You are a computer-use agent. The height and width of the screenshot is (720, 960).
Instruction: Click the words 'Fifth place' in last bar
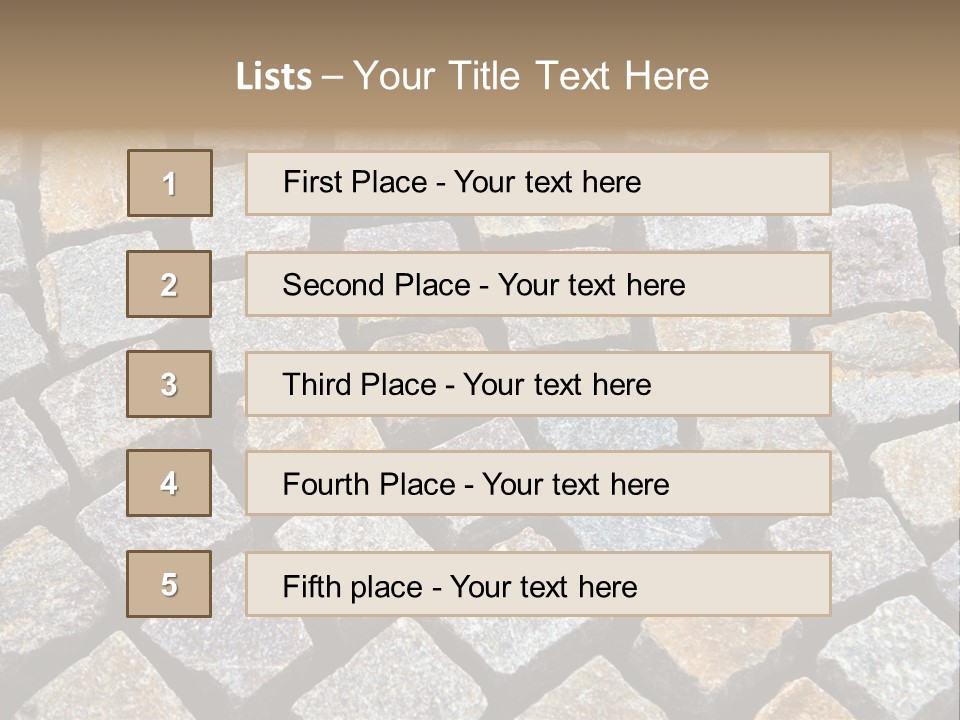click(353, 587)
